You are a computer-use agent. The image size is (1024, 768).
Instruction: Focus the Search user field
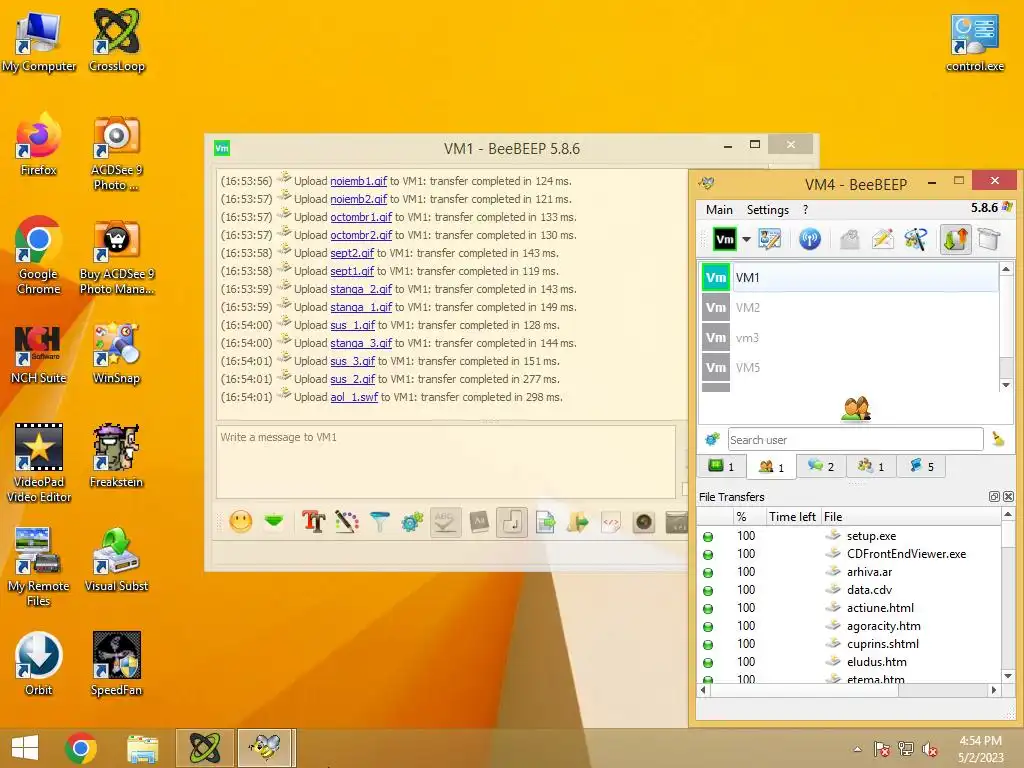pos(856,440)
